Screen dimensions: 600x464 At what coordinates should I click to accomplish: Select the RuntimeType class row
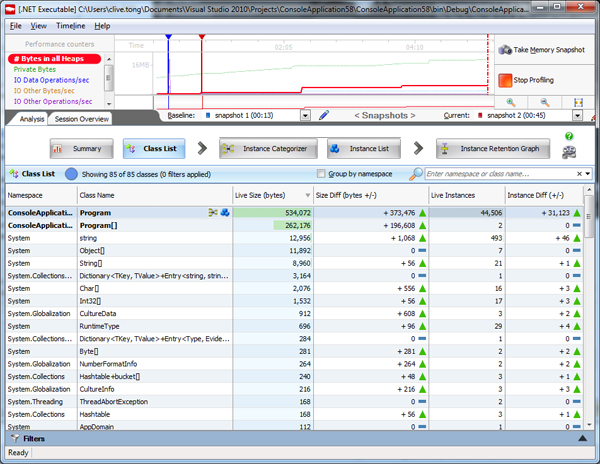click(295, 326)
